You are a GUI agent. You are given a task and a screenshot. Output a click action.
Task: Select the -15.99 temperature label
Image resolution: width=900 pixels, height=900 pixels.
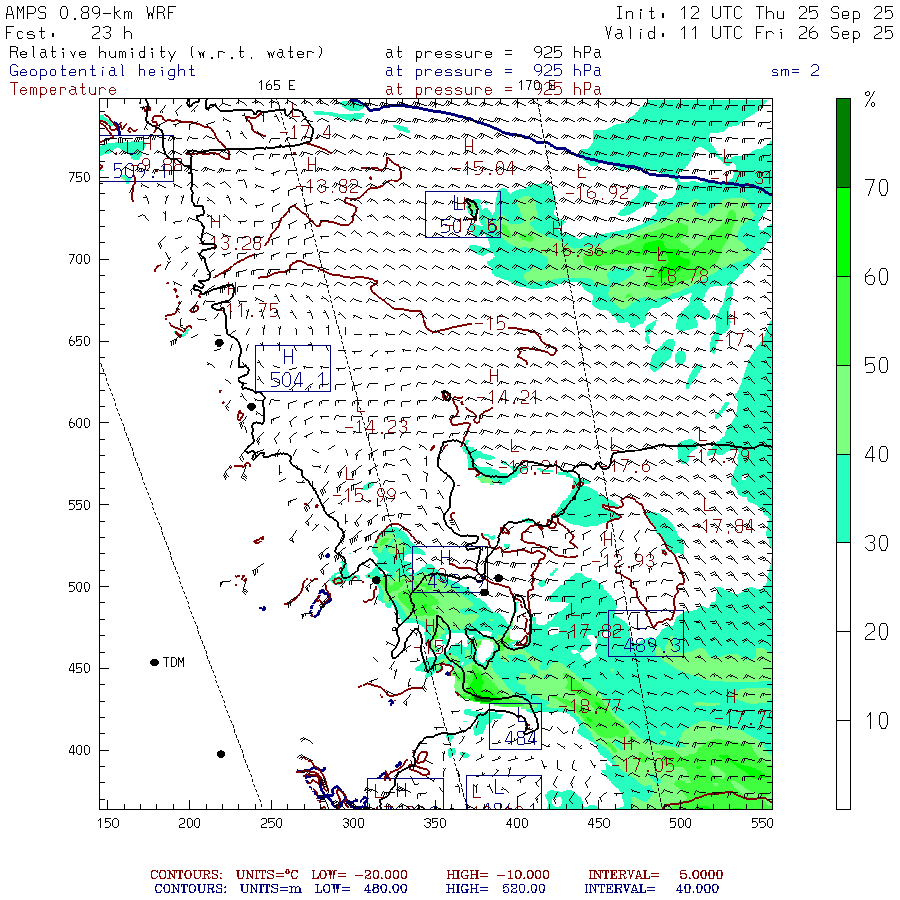click(369, 494)
